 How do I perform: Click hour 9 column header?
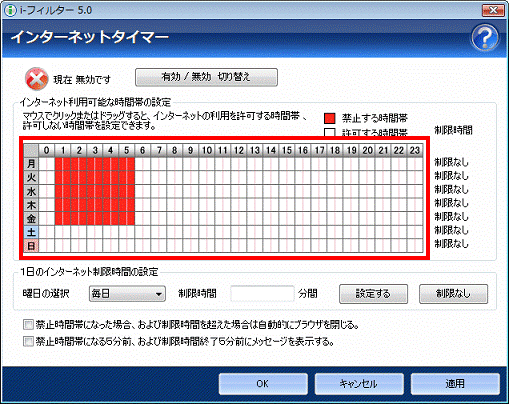[191, 150]
